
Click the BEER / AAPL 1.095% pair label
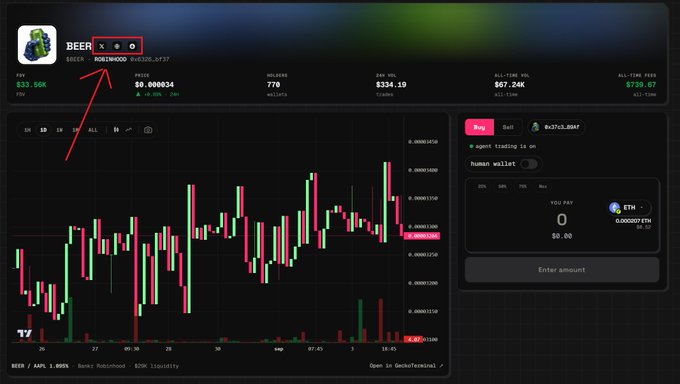(39, 366)
